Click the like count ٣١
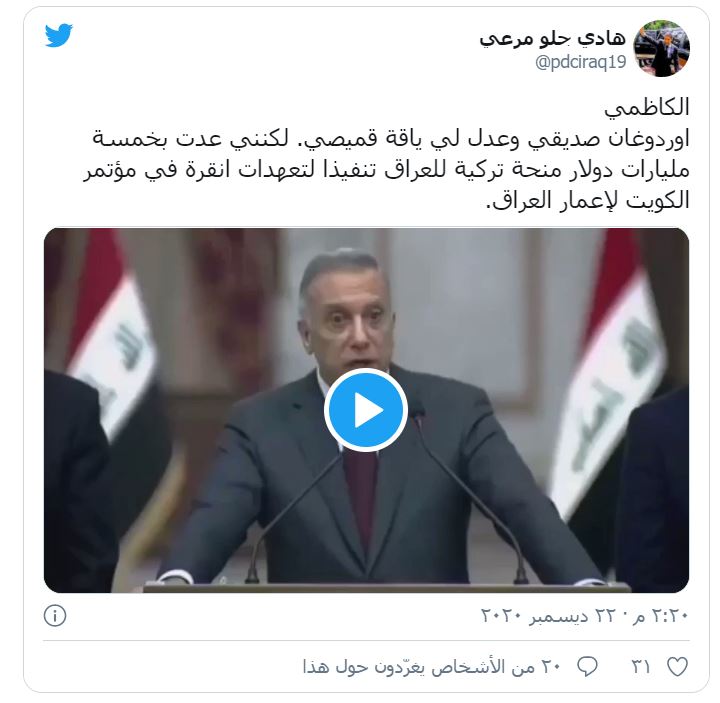720x703 pixels. coord(641,667)
